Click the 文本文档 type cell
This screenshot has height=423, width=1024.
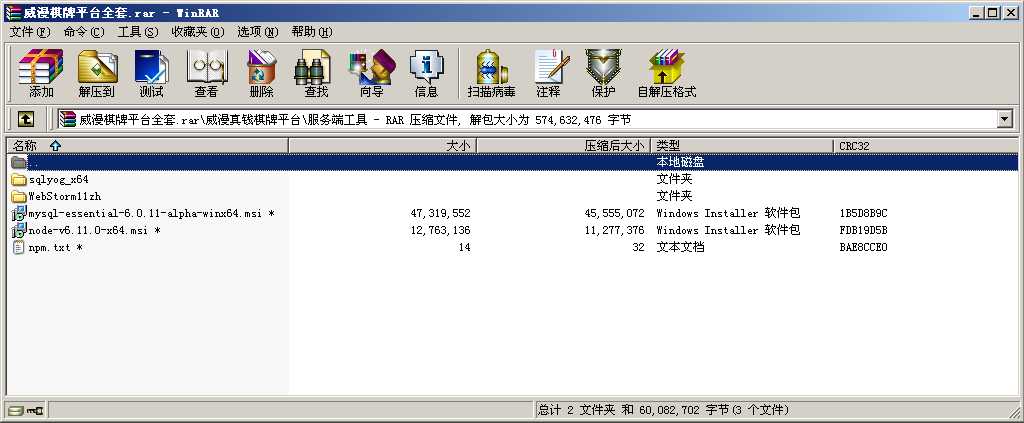click(680, 247)
